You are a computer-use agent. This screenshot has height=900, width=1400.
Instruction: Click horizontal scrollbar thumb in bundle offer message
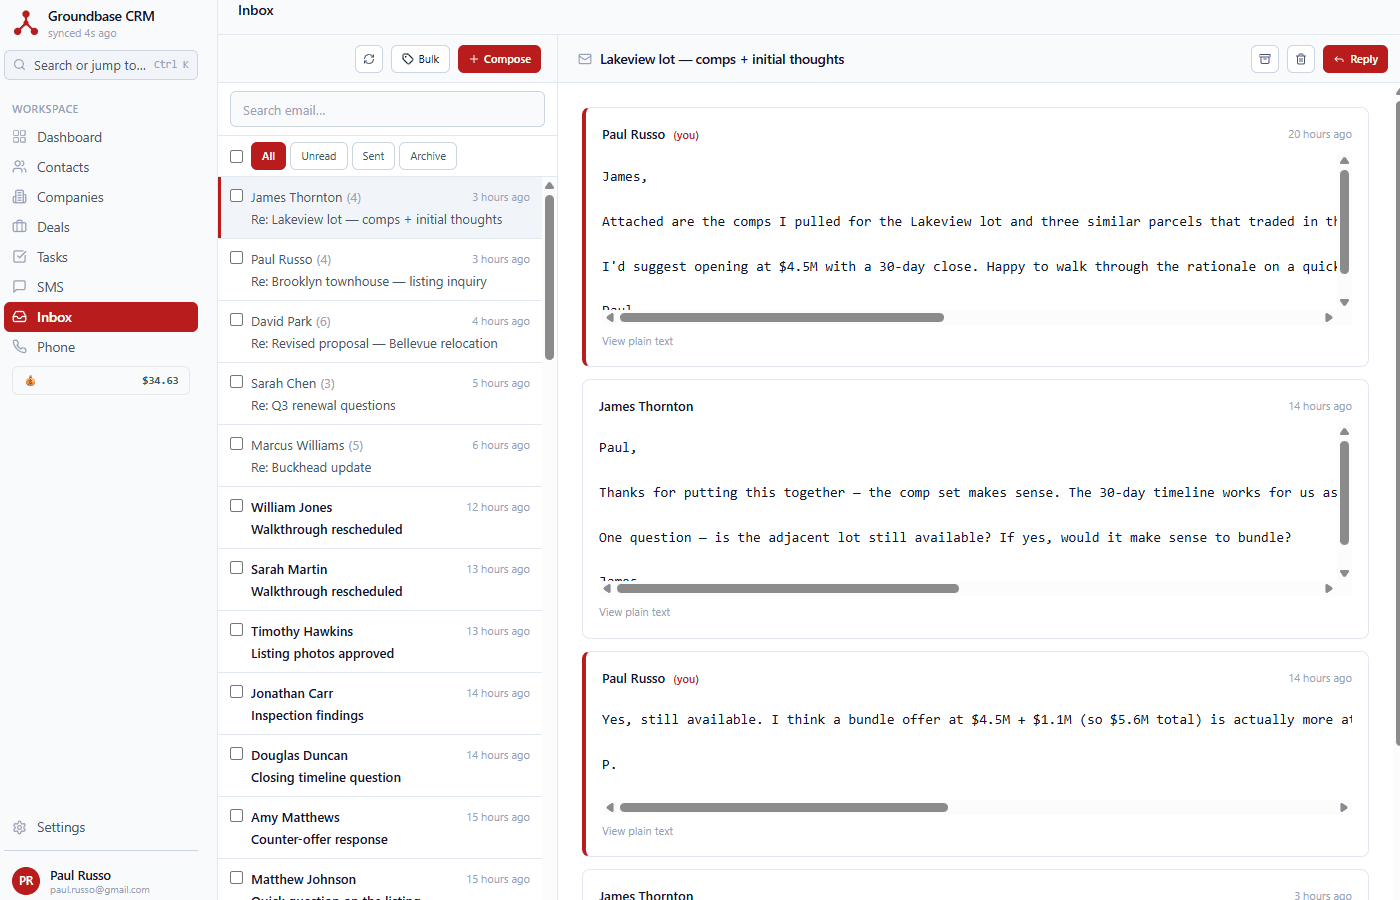pos(783,807)
